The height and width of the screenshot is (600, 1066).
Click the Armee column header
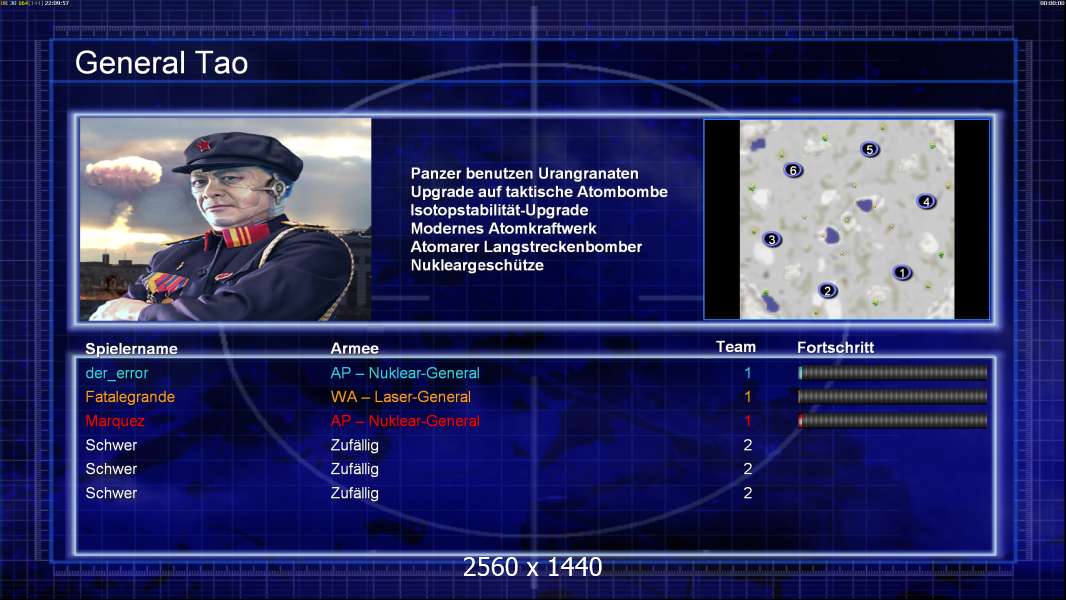click(354, 349)
